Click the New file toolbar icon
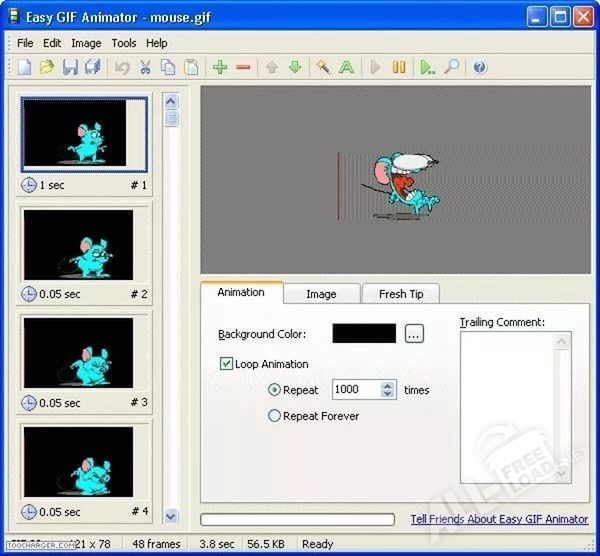Viewport: 600px width, 556px height. pos(25,67)
